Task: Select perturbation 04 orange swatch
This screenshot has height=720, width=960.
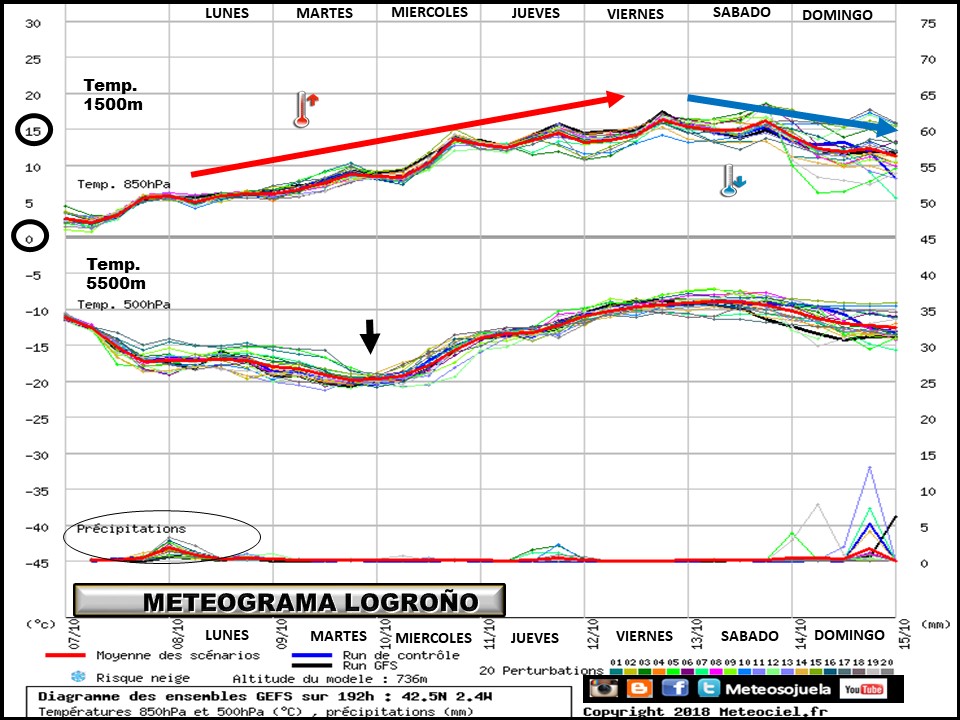Action: (659, 672)
